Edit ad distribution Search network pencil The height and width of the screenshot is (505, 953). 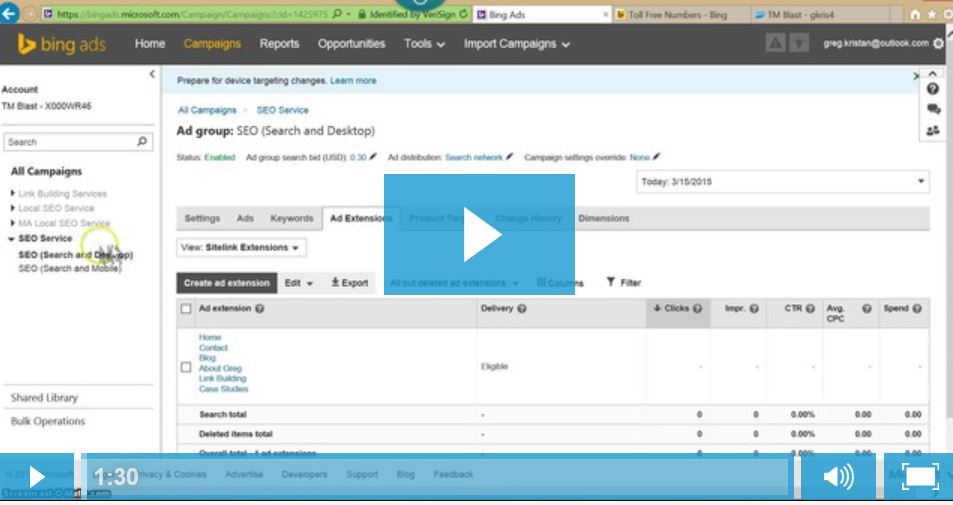pos(509,157)
